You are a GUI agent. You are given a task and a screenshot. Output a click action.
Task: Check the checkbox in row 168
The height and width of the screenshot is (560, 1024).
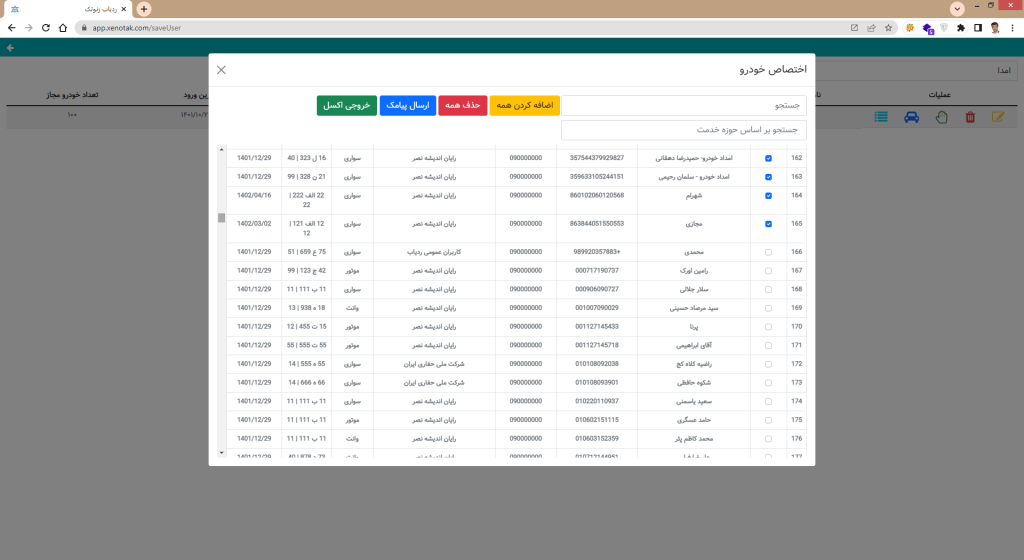[x=768, y=289]
